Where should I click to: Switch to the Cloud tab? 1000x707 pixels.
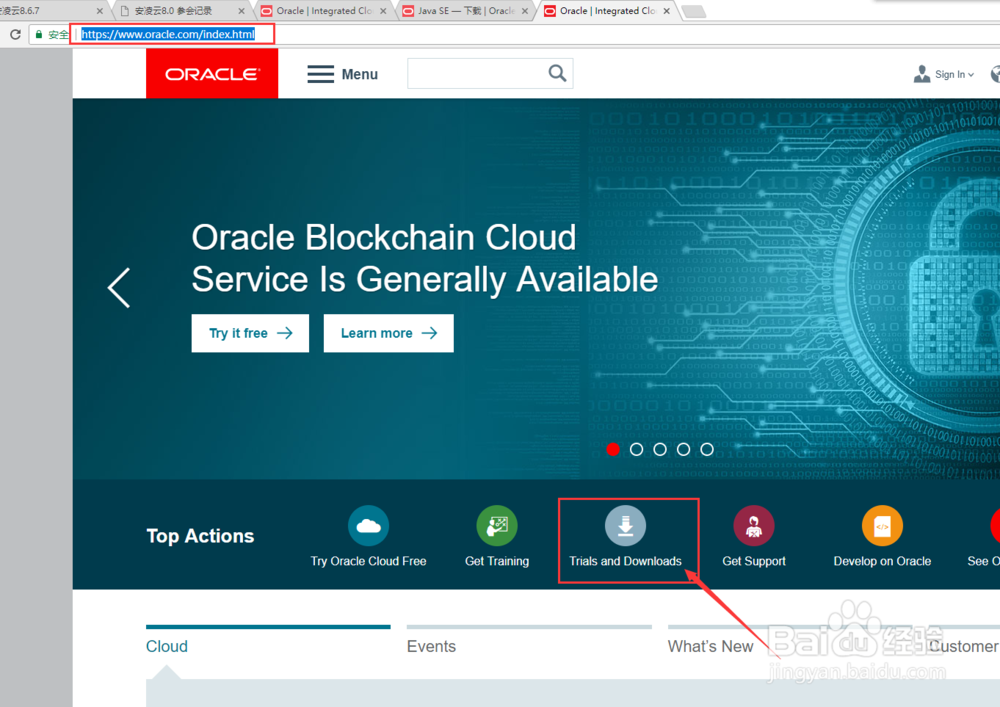tap(167, 646)
